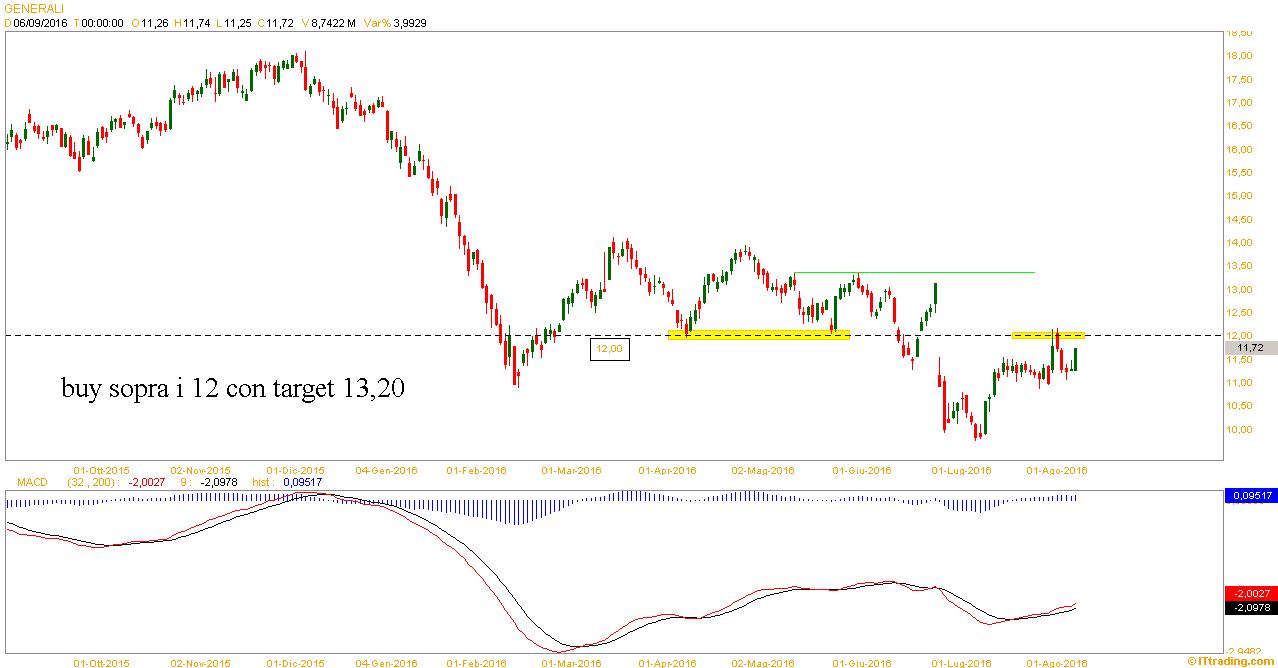Click the 10,00 level on price axis
1278x668 pixels.
tap(1239, 430)
